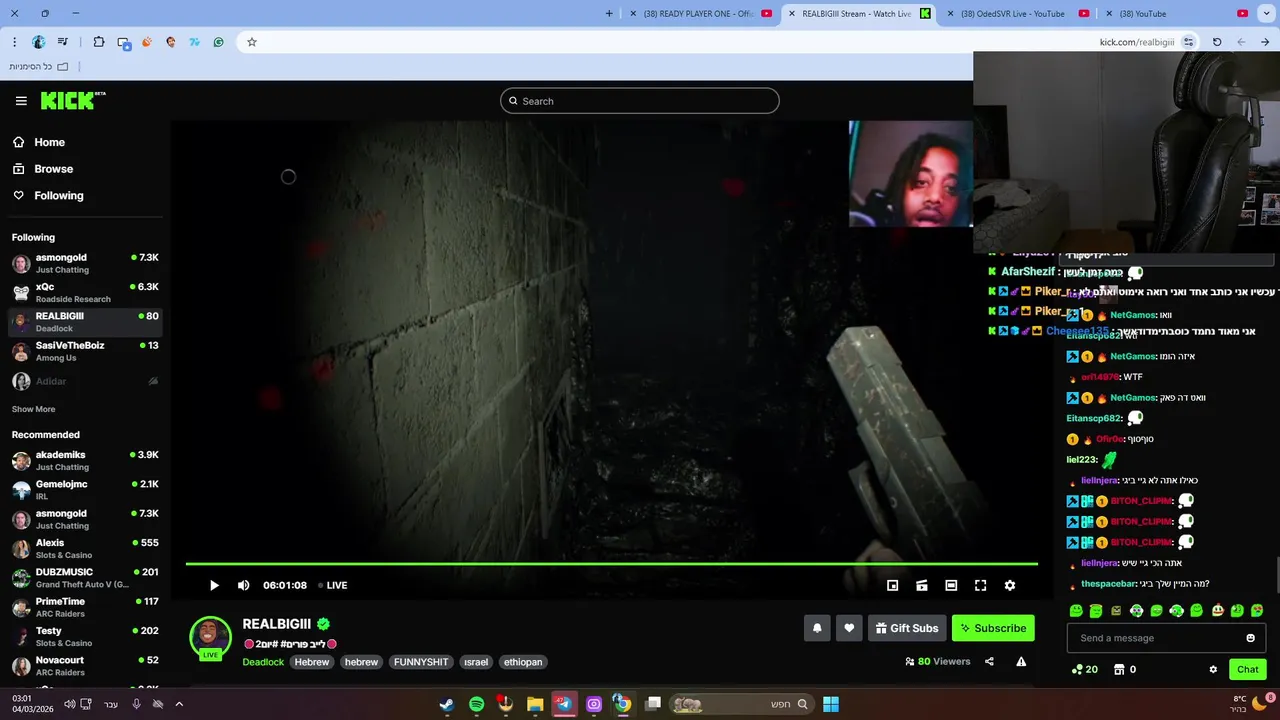Click the green Subscribe button

tap(993, 628)
